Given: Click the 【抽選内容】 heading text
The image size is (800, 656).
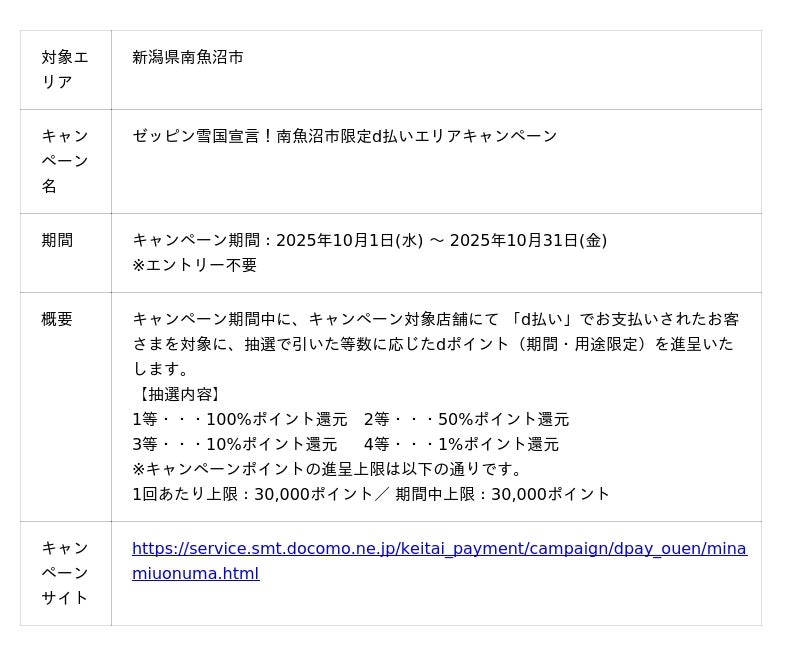Looking at the screenshot, I should pyautogui.click(x=178, y=395).
